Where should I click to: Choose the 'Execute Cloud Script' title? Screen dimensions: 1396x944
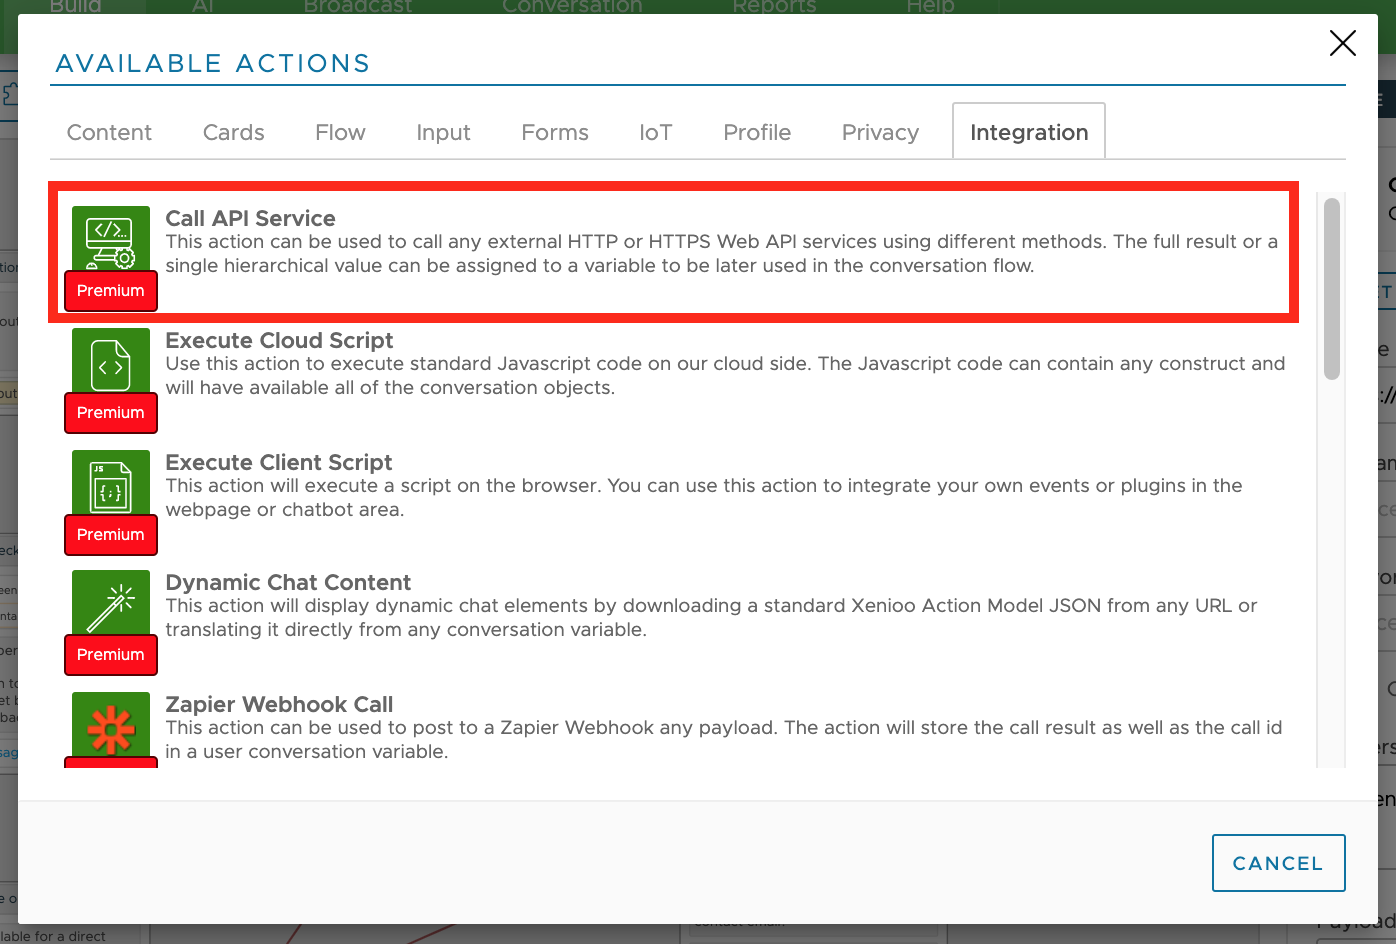coord(279,340)
